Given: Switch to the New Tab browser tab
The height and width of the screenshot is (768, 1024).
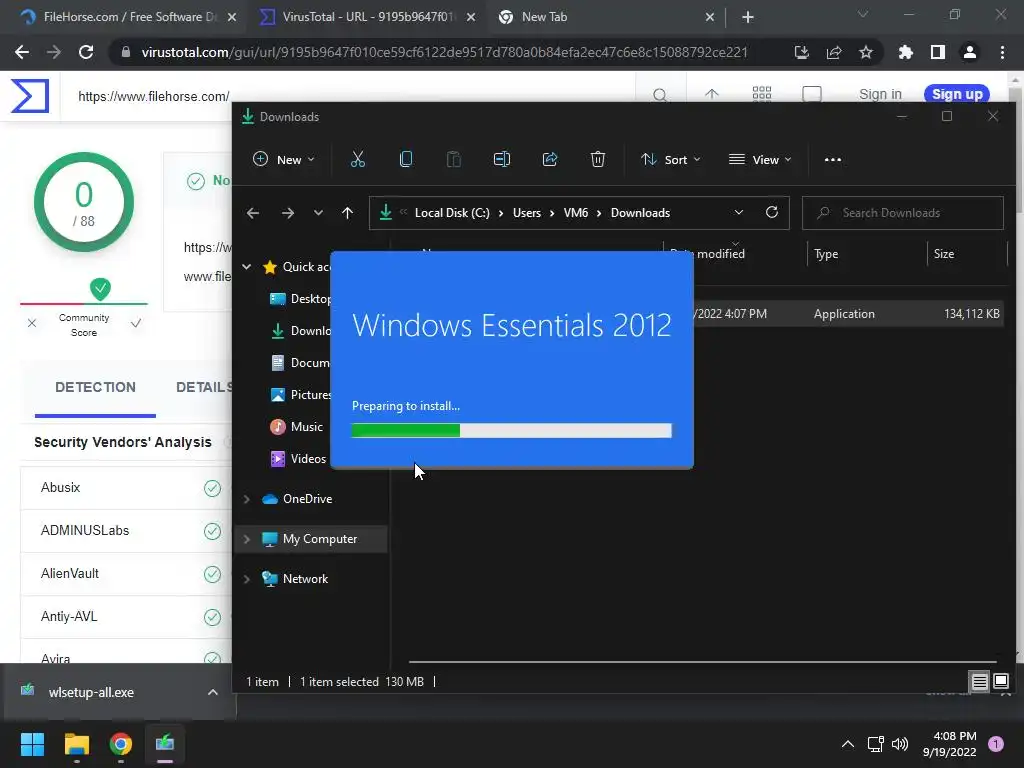Looking at the screenshot, I should tap(606, 17).
